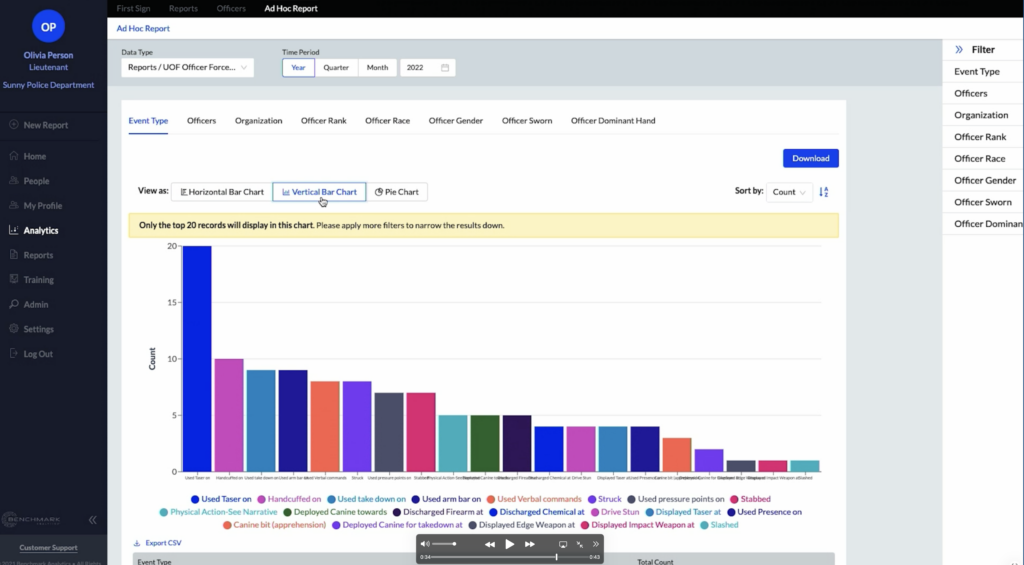Click the rewind button in player

click(490, 544)
